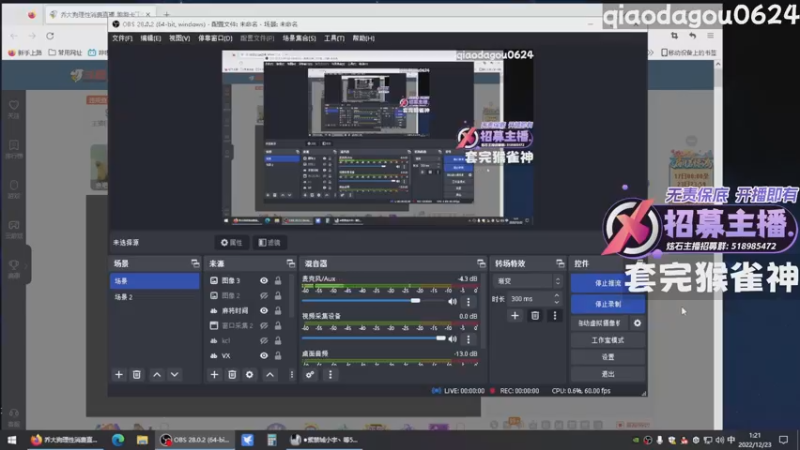This screenshot has width=800, height=450.
Task: Open 场景集合(S) menu in OBS
Action: coord(299,38)
